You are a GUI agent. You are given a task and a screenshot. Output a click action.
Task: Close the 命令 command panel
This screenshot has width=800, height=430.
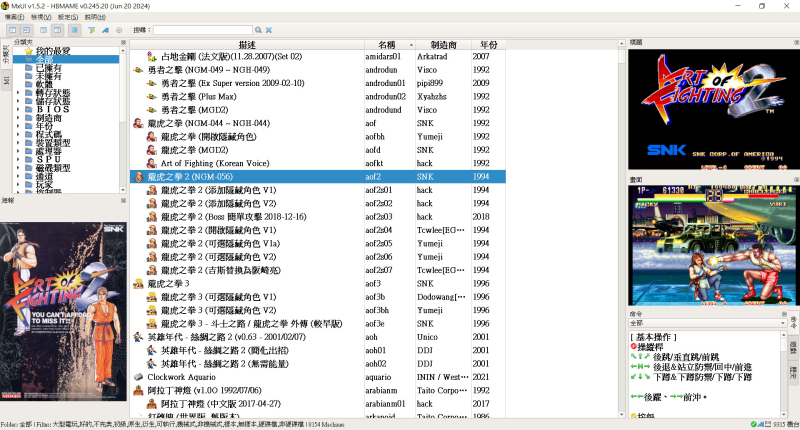(x=784, y=314)
